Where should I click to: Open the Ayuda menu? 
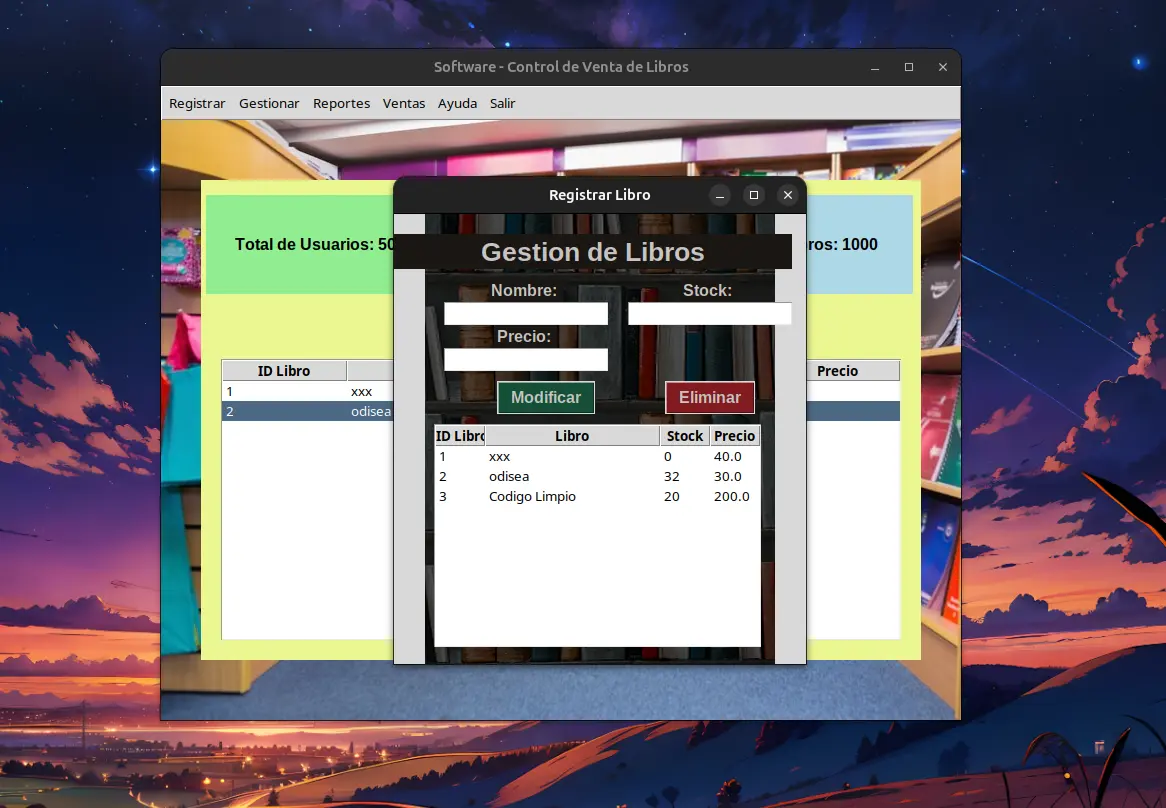[x=457, y=103]
